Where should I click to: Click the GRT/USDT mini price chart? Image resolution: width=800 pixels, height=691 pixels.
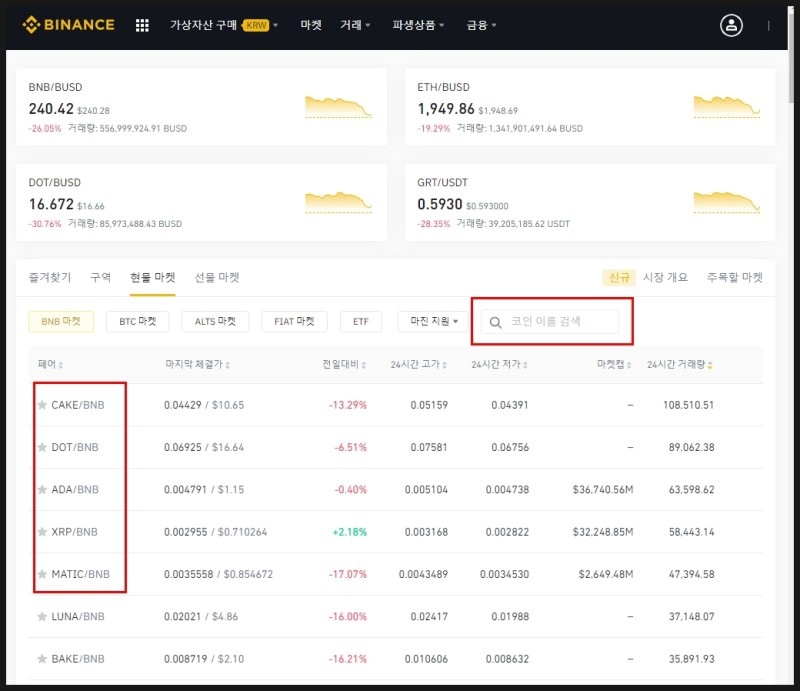(727, 203)
